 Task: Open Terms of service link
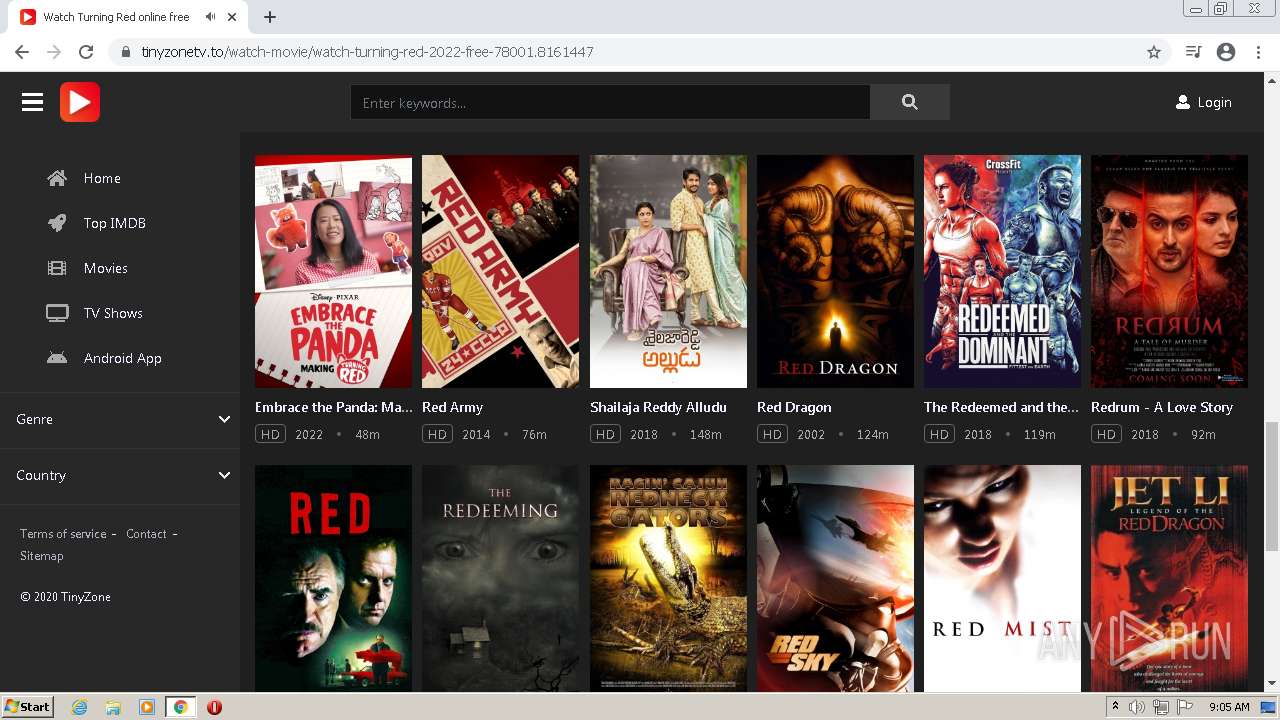(x=63, y=534)
